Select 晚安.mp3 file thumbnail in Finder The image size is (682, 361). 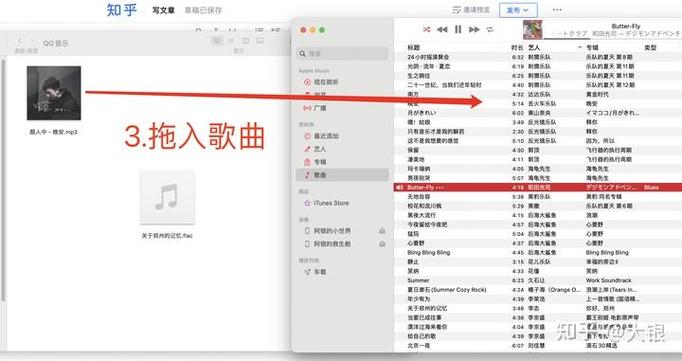click(x=53, y=93)
